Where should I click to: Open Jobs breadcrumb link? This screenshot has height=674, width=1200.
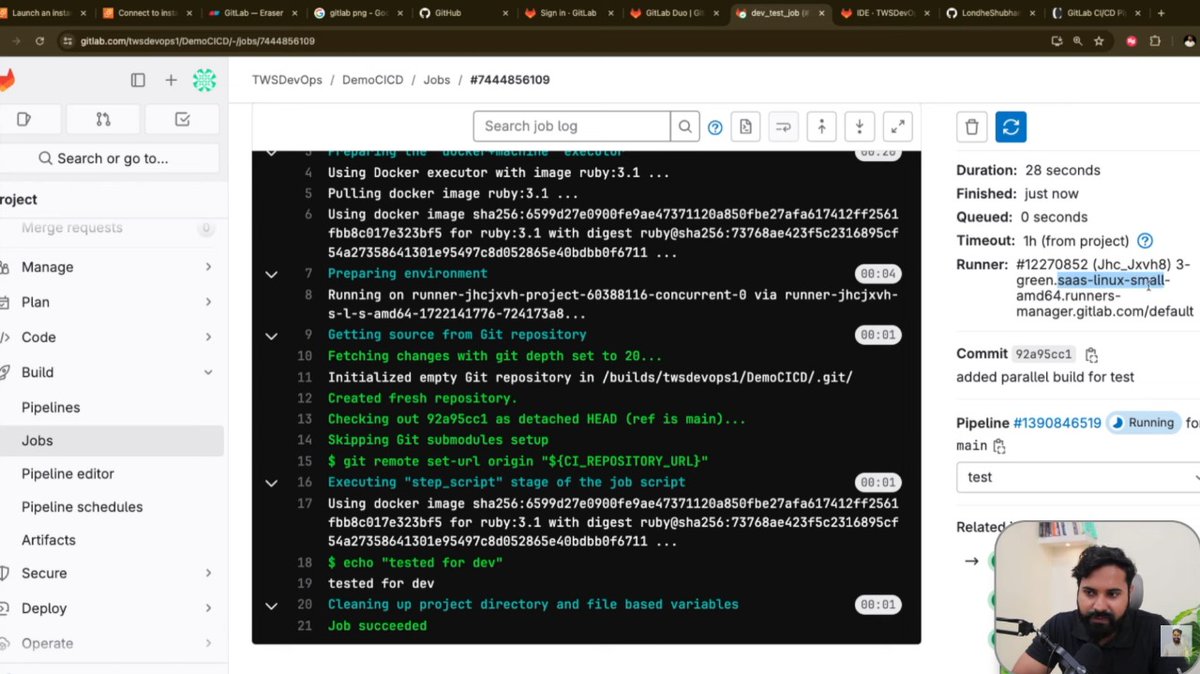(437, 80)
